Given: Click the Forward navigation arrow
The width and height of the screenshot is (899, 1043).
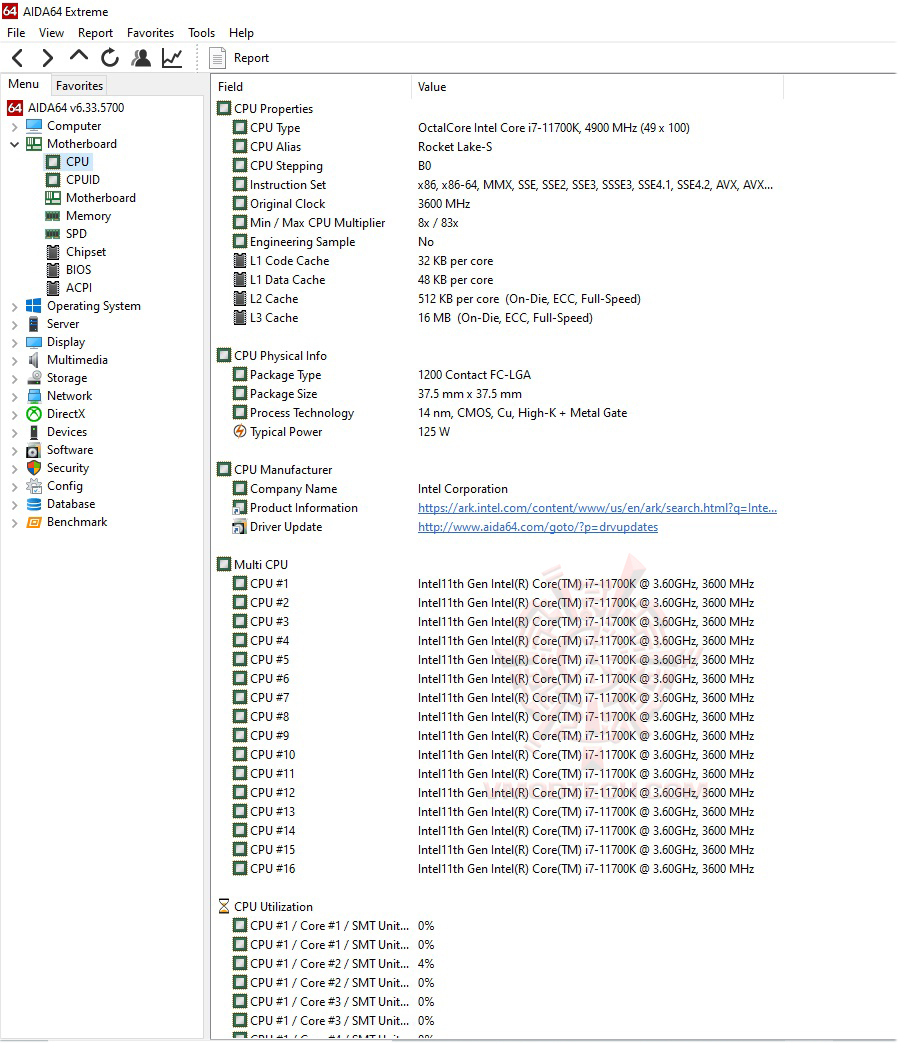Looking at the screenshot, I should pyautogui.click(x=47, y=58).
